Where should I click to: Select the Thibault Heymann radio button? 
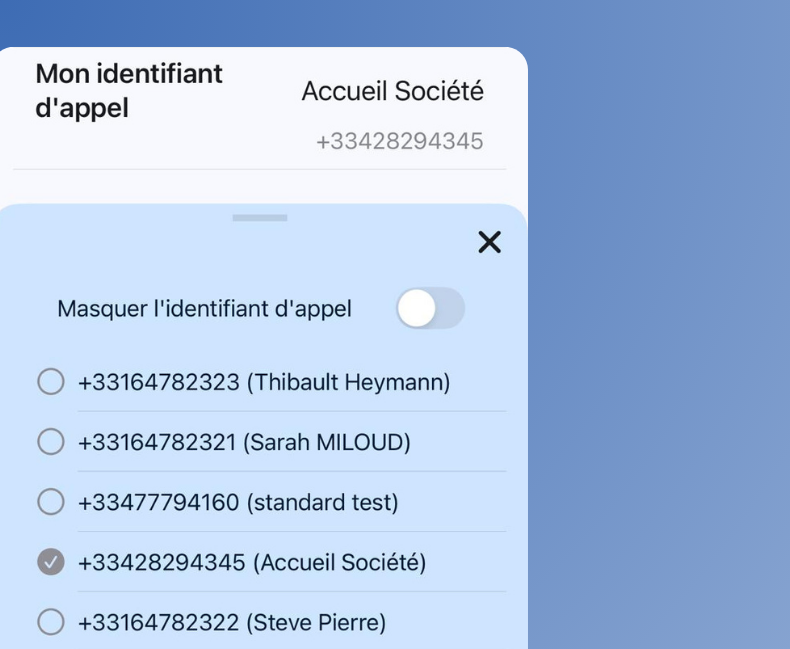pos(51,382)
